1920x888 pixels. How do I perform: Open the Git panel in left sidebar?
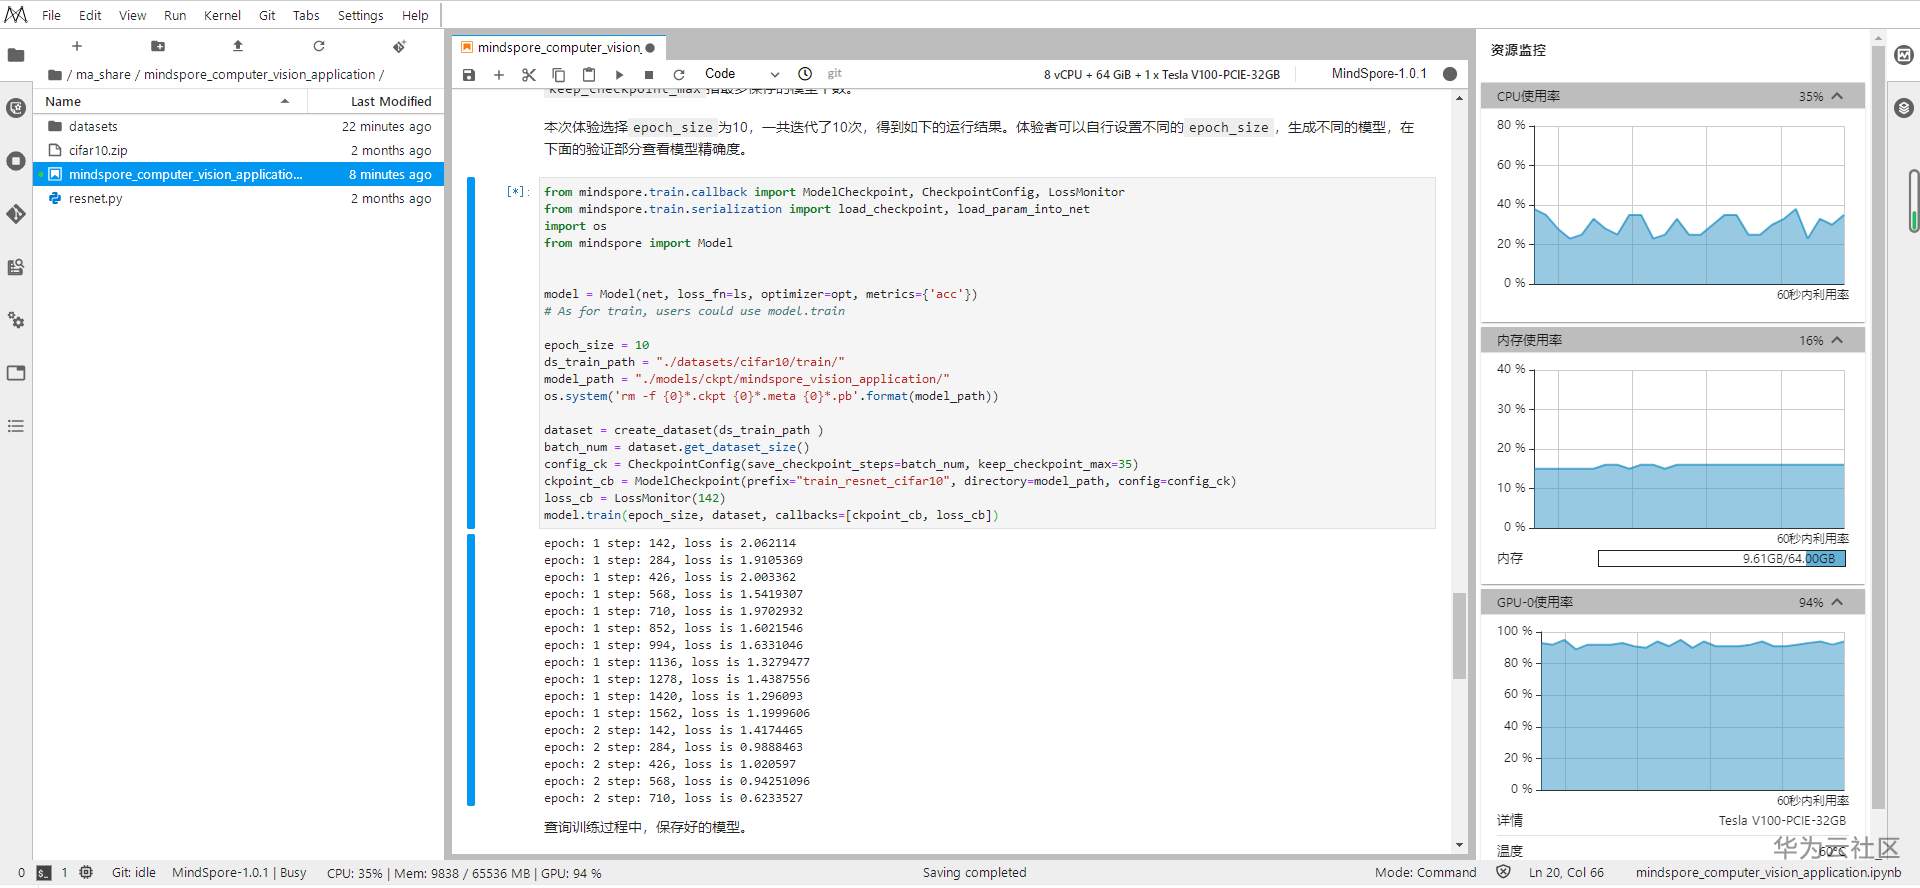click(x=16, y=214)
